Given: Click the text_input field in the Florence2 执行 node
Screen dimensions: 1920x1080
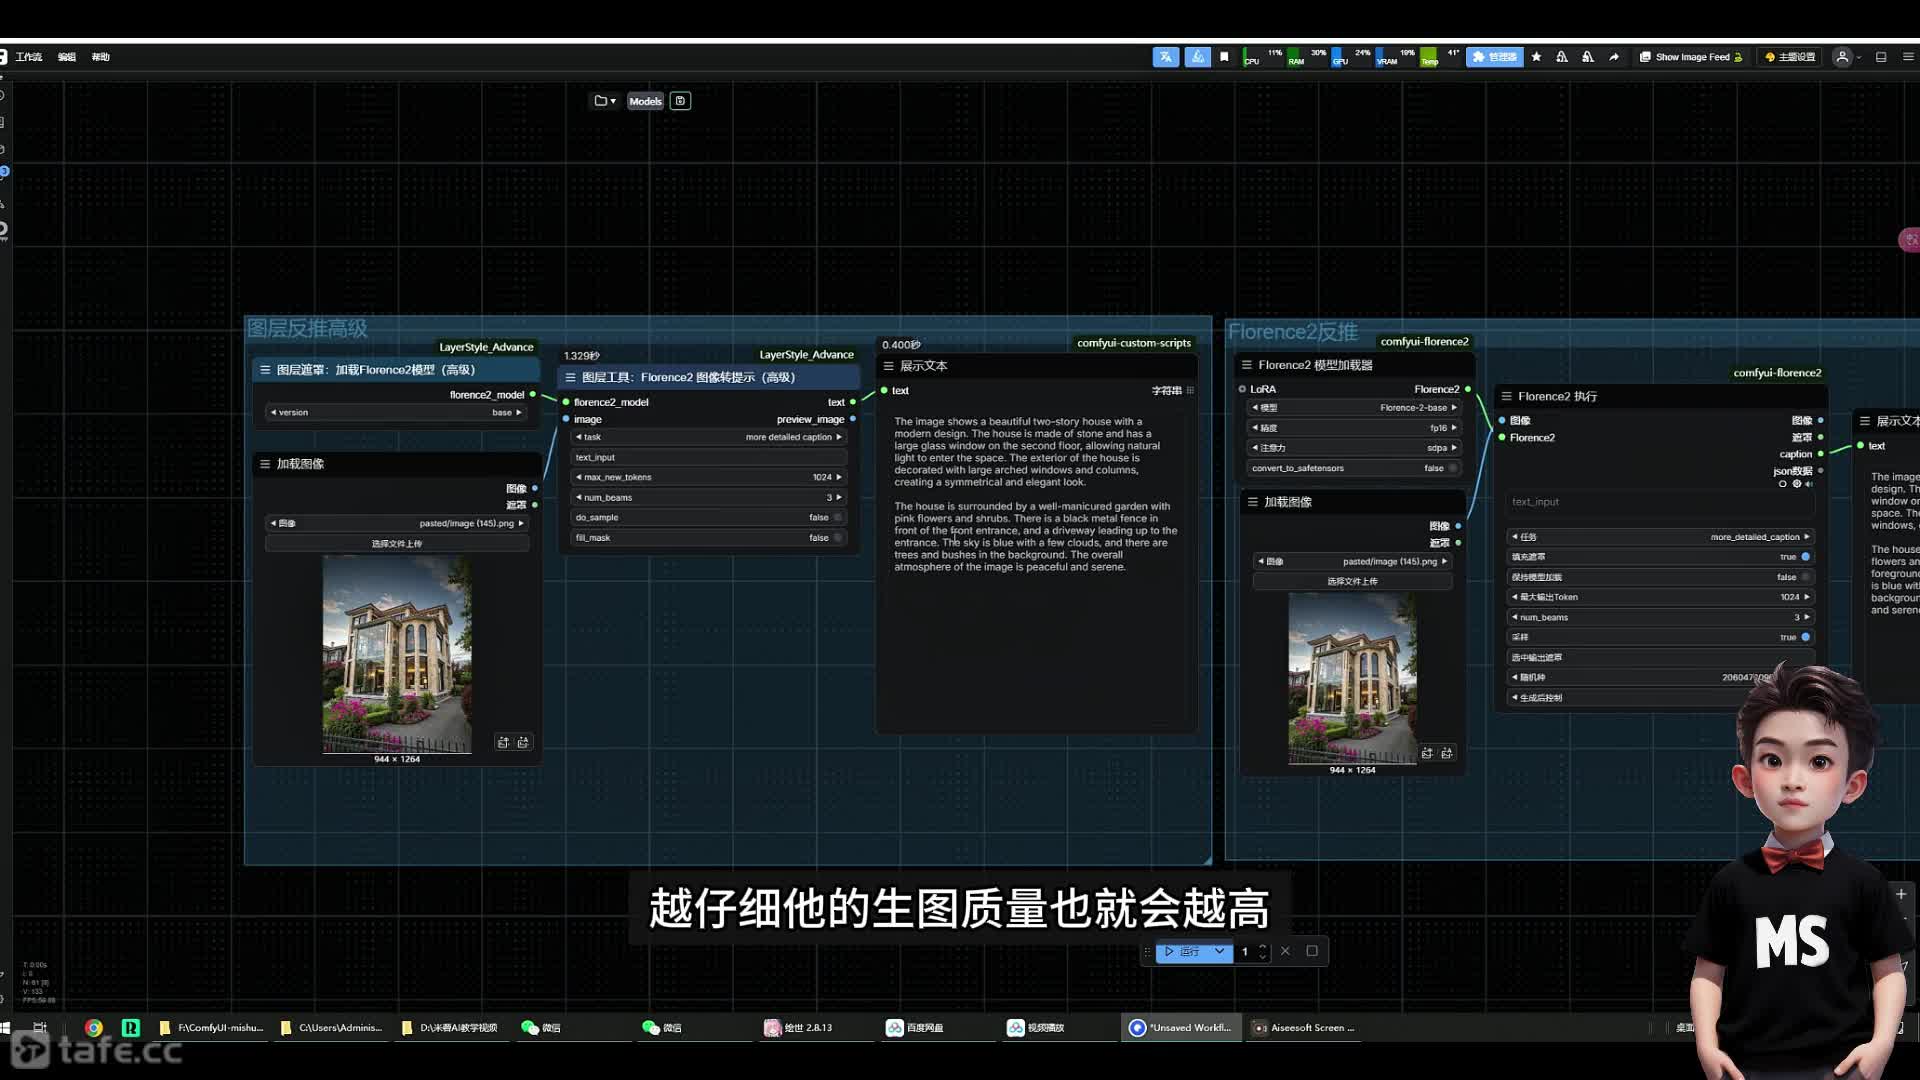Looking at the screenshot, I should pos(1660,502).
